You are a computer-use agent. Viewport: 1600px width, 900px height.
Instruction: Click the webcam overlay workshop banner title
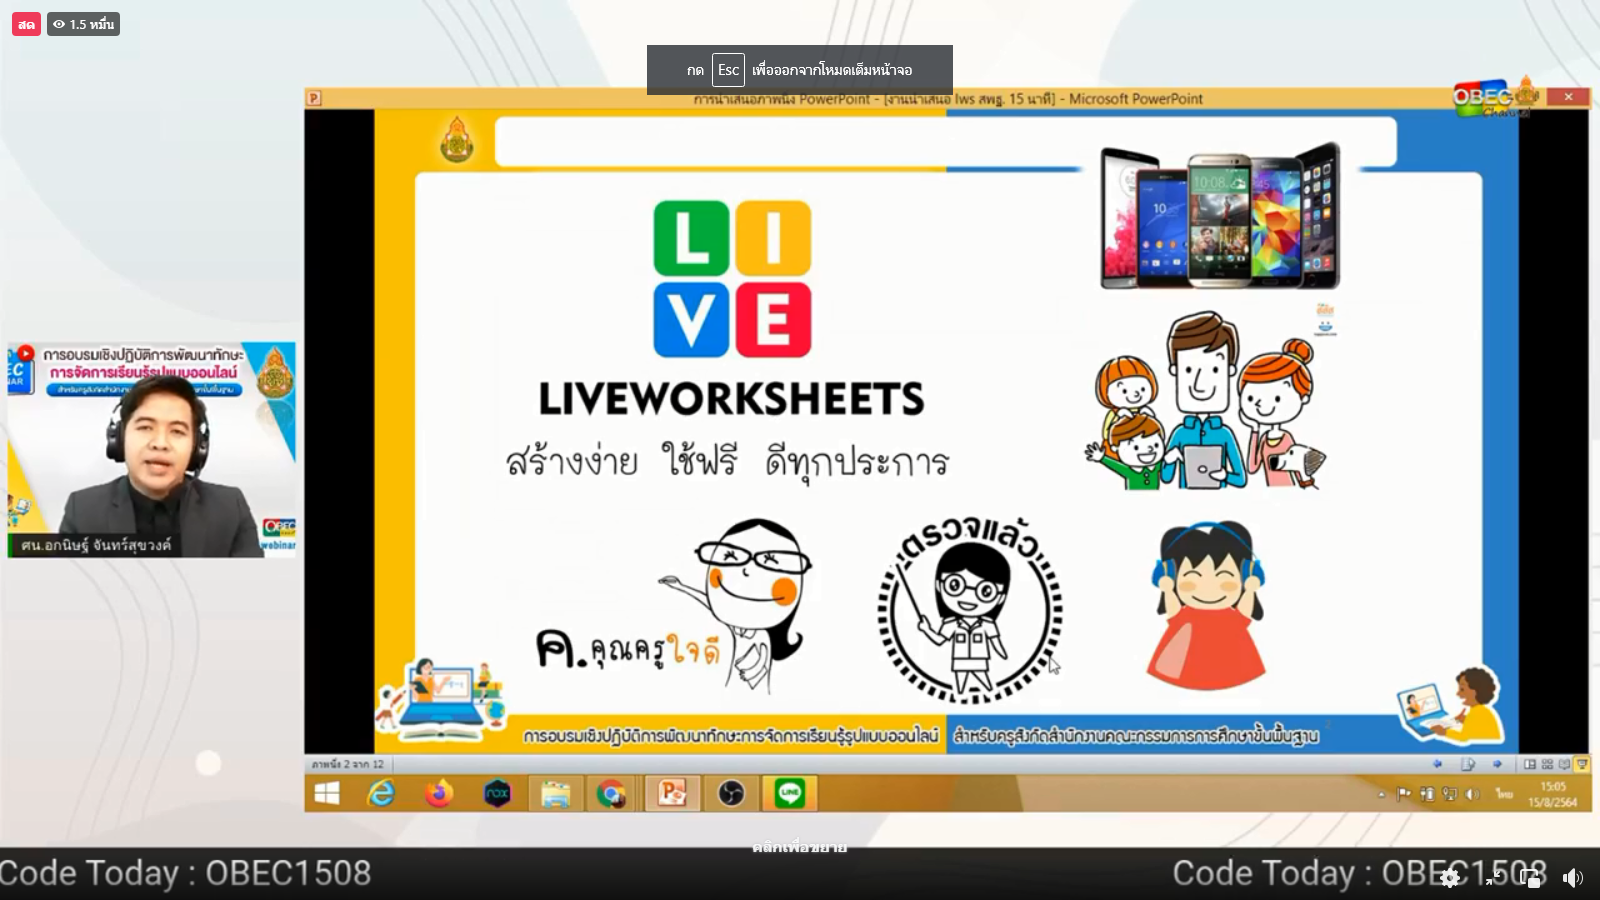(x=143, y=363)
